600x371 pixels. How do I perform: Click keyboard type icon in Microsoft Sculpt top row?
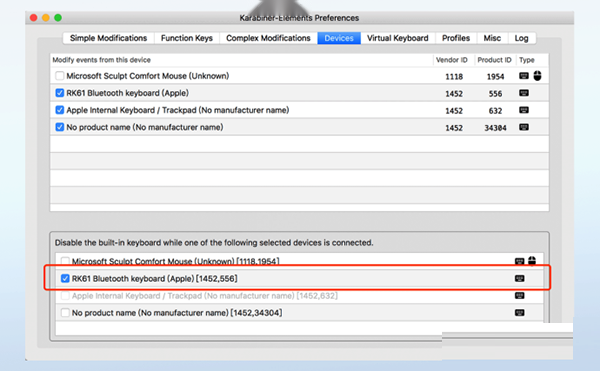pos(524,76)
